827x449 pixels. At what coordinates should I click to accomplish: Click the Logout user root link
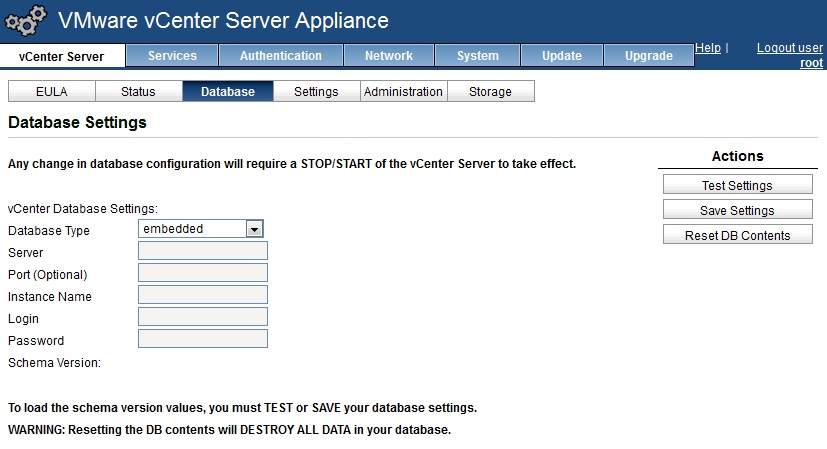coord(790,55)
